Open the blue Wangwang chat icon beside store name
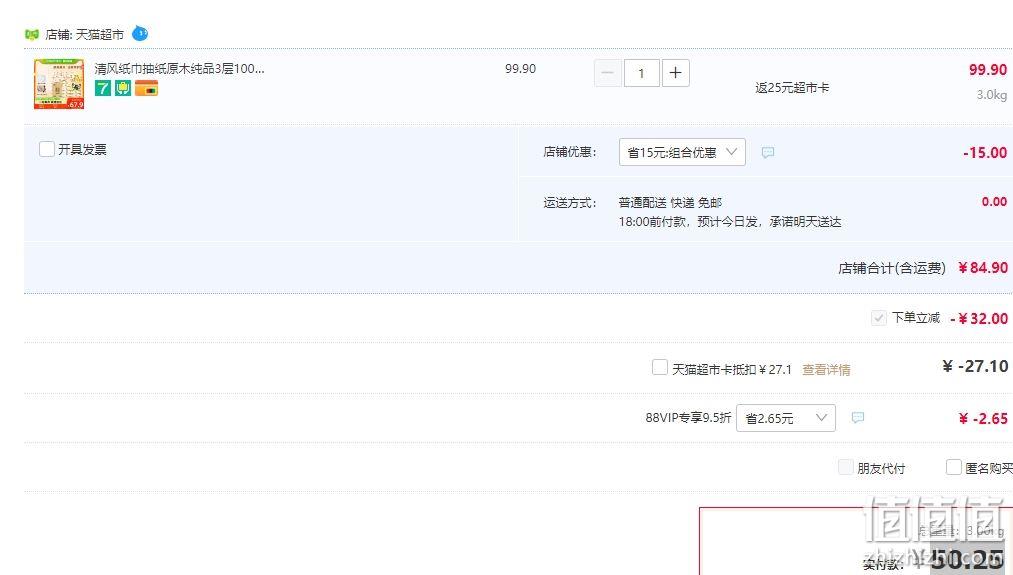 pyautogui.click(x=140, y=34)
